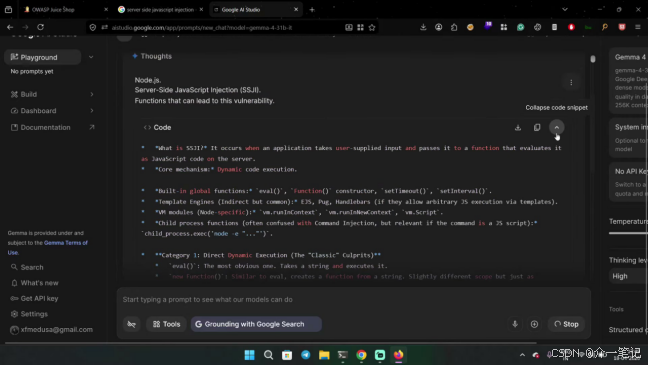The width and height of the screenshot is (648, 365).
Task: Expand the Playground dropdown chevron
Action: pyautogui.click(x=91, y=57)
